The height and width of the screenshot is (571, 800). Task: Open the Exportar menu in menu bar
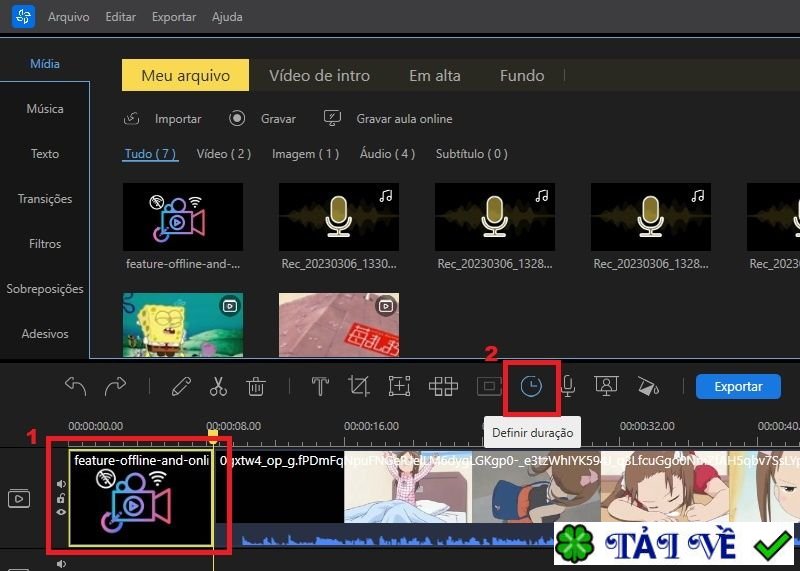point(173,17)
